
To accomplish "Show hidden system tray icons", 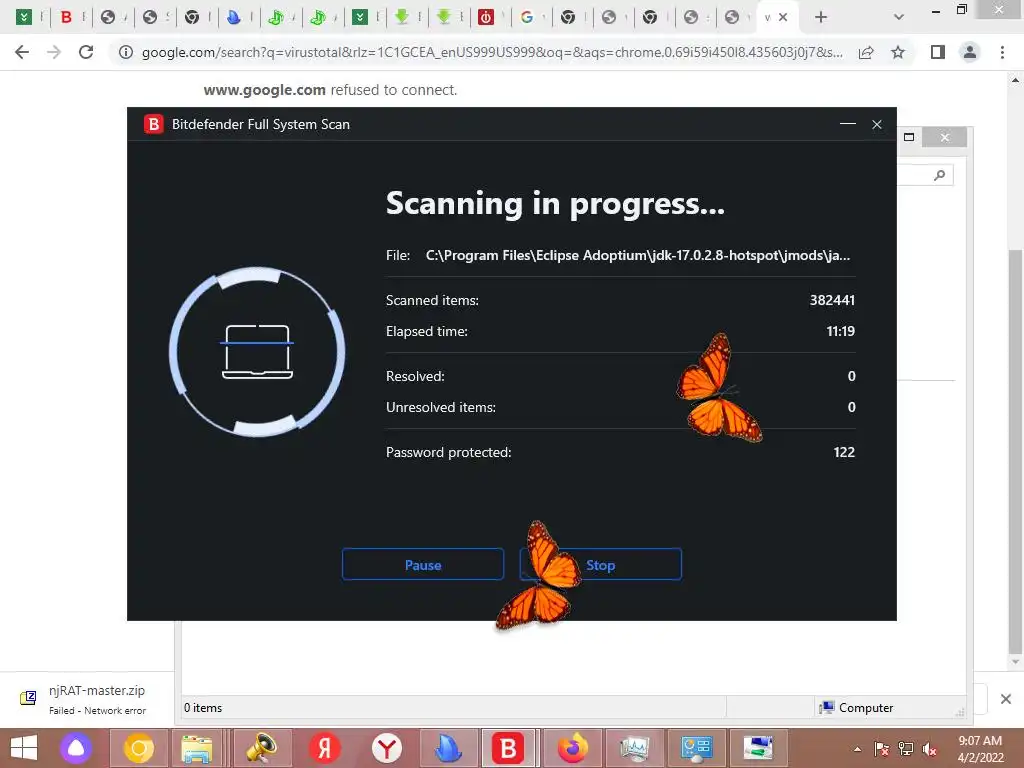I will click(x=857, y=749).
